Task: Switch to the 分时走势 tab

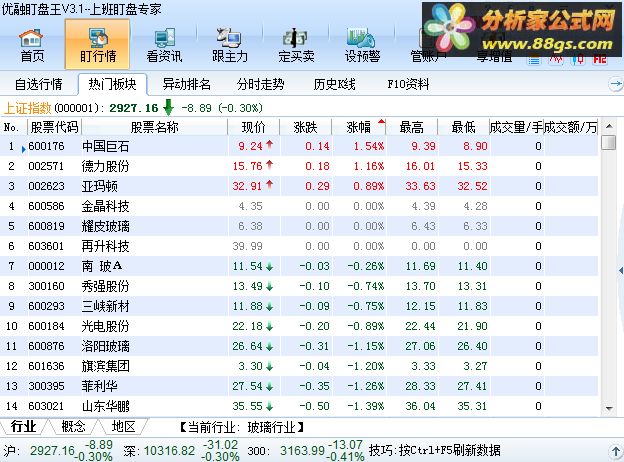Action: point(261,84)
